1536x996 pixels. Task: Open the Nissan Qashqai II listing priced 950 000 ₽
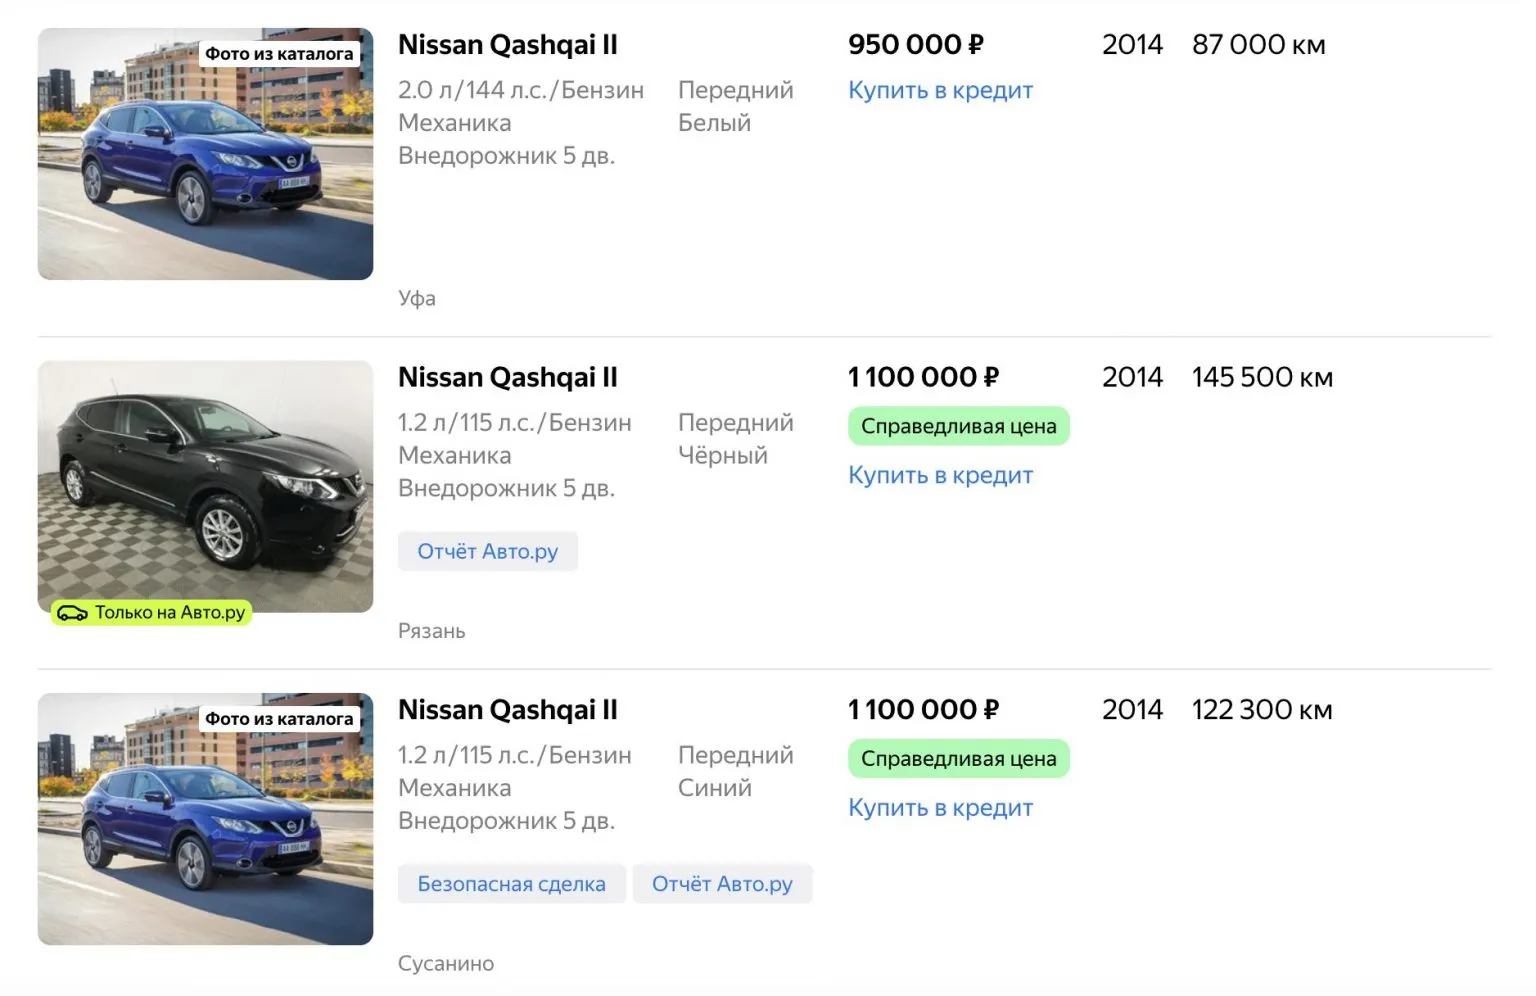click(x=507, y=45)
